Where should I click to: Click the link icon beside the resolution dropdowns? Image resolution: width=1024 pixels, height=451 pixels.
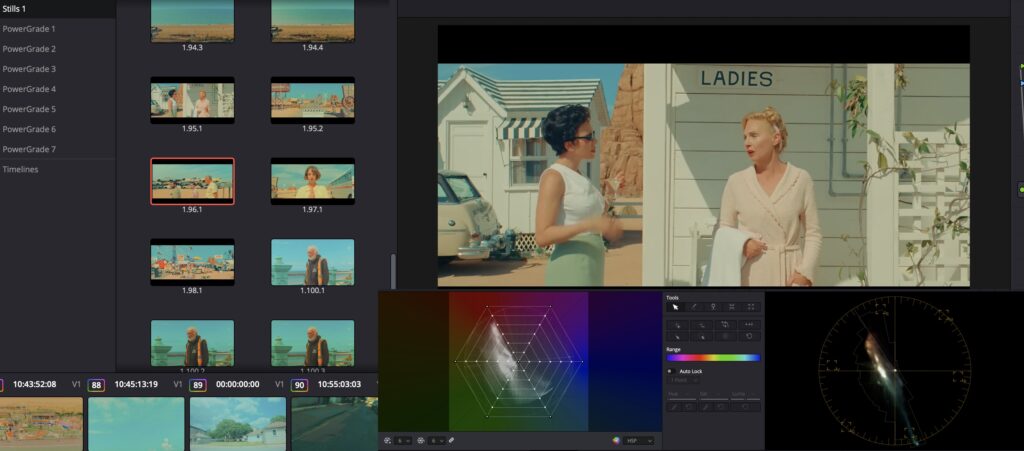coord(451,441)
